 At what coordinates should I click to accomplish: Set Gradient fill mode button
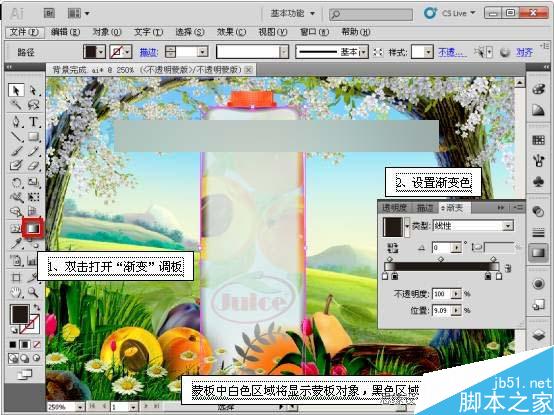[25, 344]
